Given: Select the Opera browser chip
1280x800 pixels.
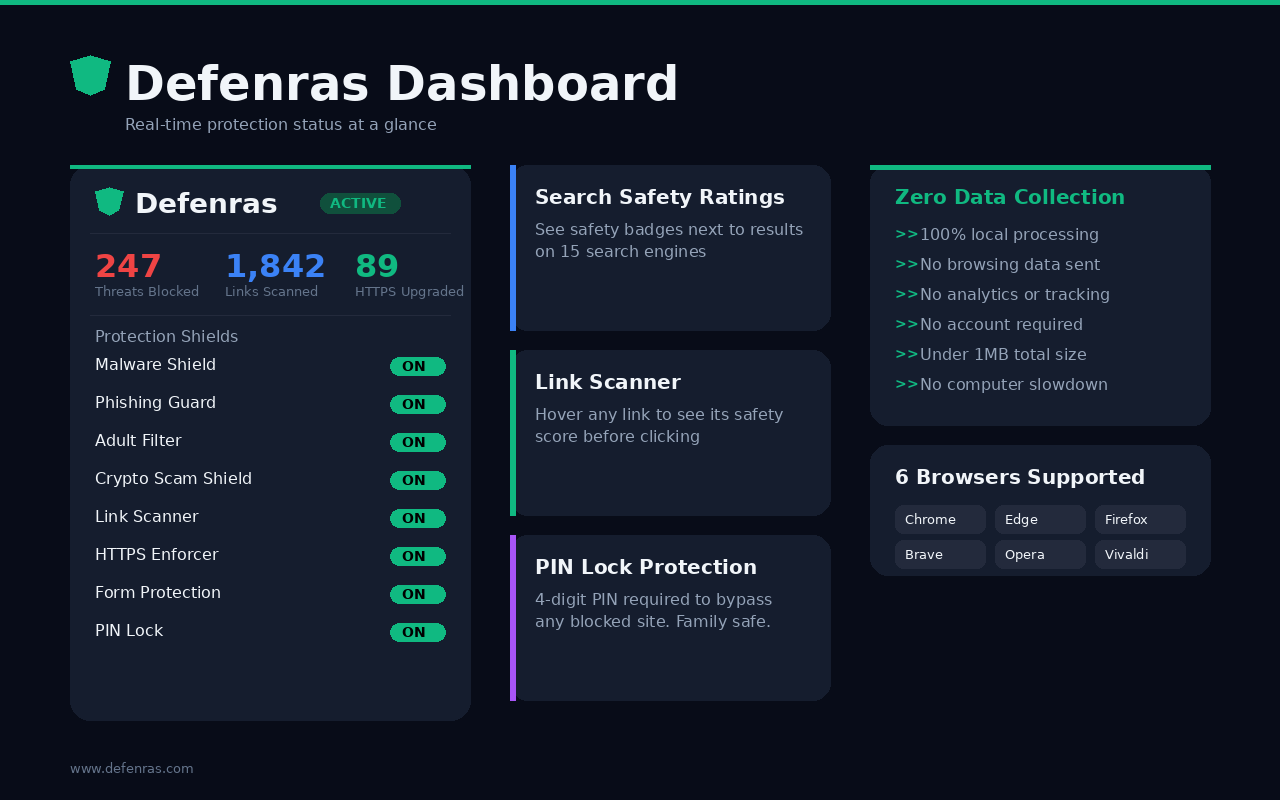Looking at the screenshot, I should [1040, 555].
